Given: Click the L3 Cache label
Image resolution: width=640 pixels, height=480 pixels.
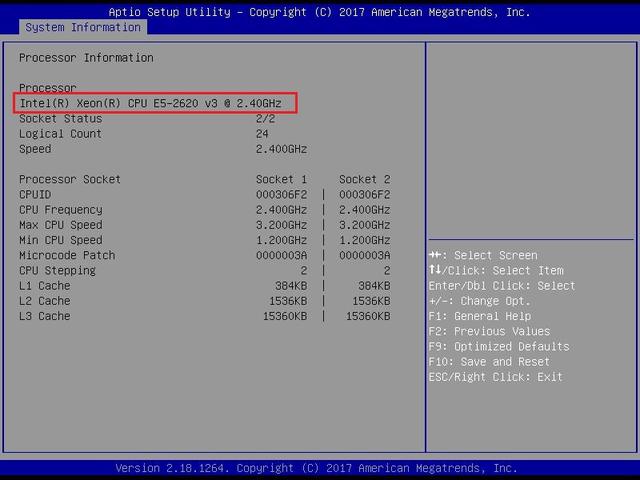Looking at the screenshot, I should point(45,316).
